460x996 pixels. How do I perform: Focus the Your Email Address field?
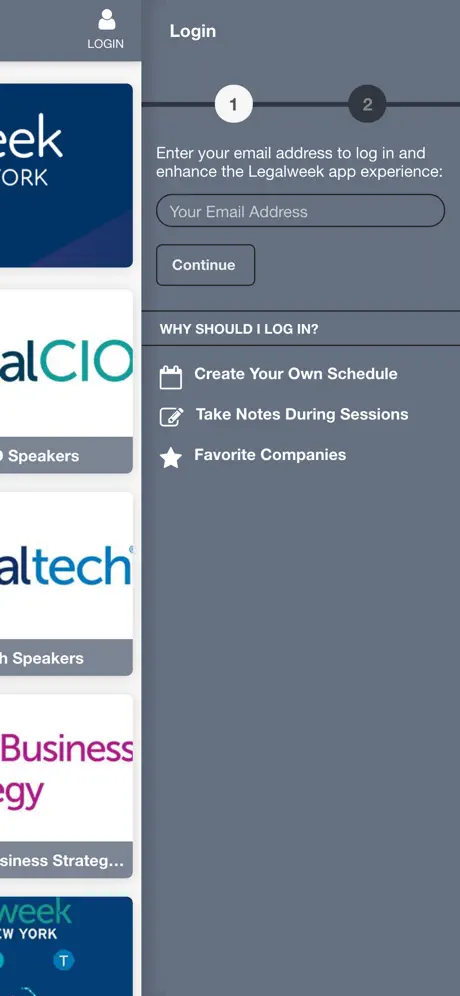(x=301, y=211)
